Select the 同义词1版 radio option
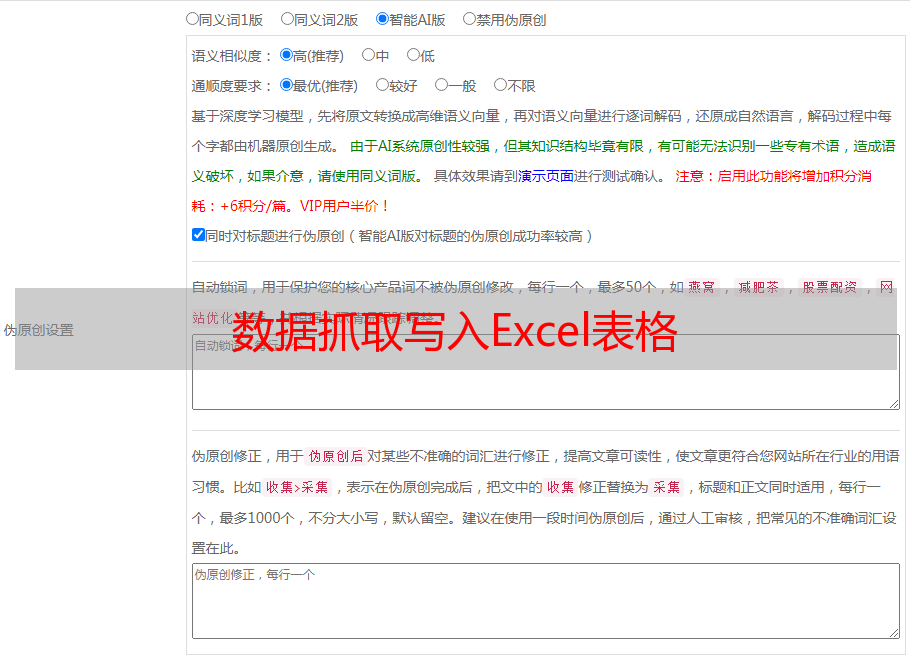The width and height of the screenshot is (911, 658). [192, 19]
